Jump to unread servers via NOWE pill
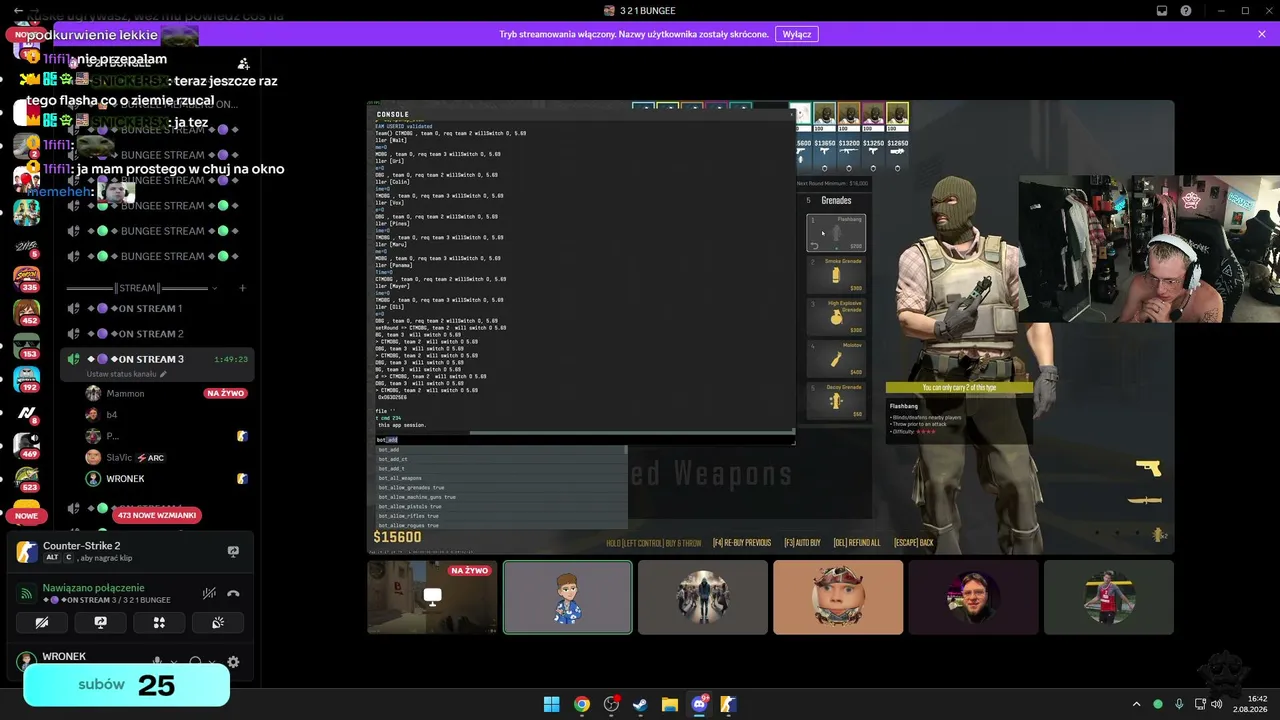This screenshot has height=720, width=1280. [25, 516]
